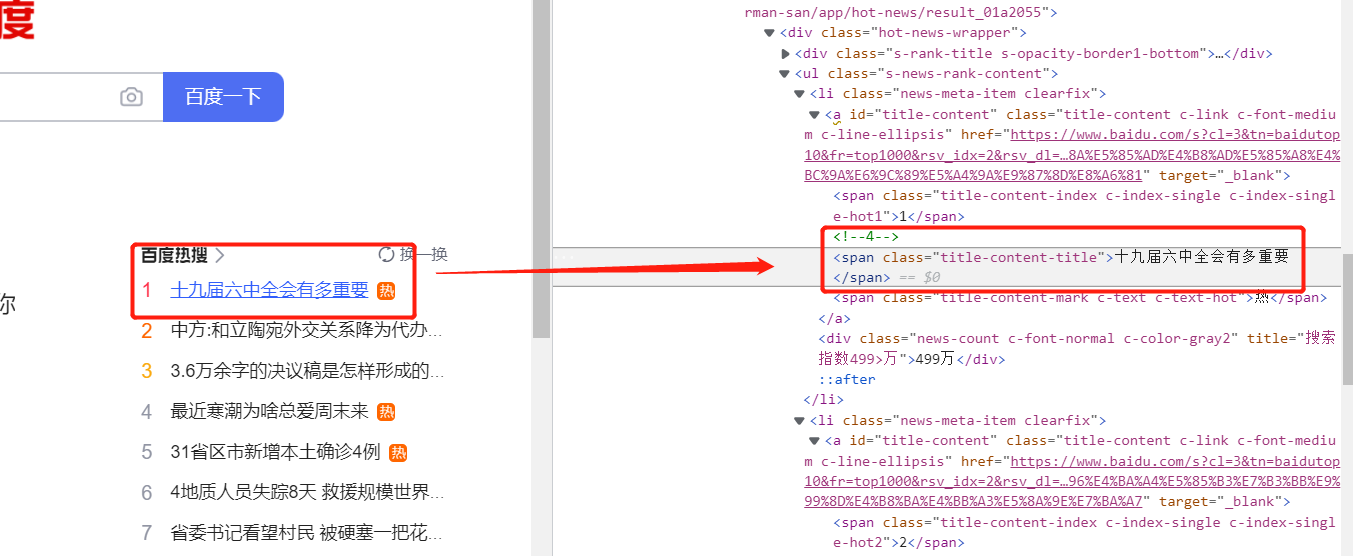This screenshot has width=1353, height=556.
Task: Expand the div s-rank-title node
Action: (x=785, y=53)
